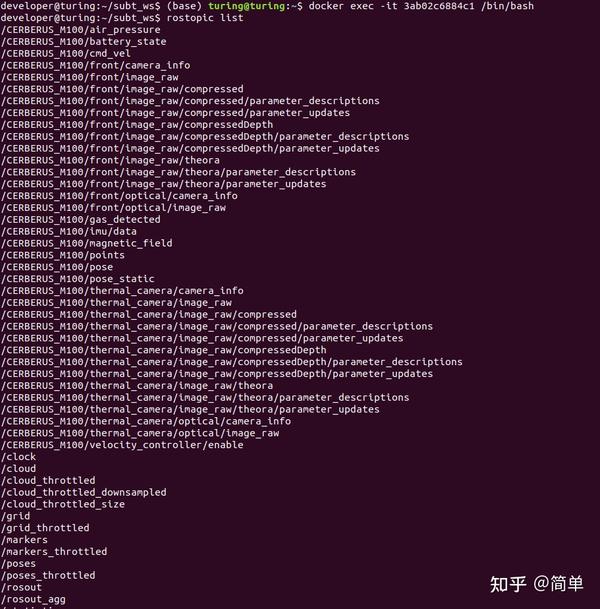The image size is (600, 609).
Task: Click the /CERBERUS_M100/air_pressure topic line
Action: coord(81,30)
